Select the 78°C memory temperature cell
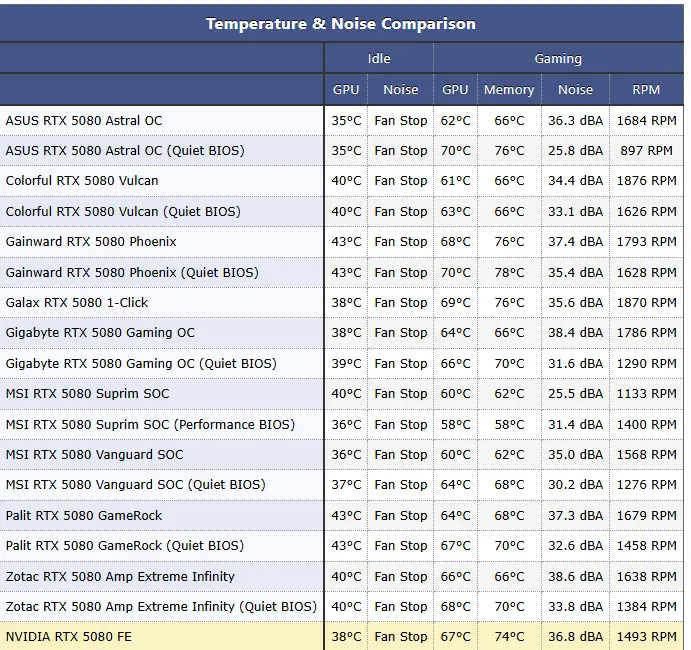The width and height of the screenshot is (691, 650). click(509, 272)
